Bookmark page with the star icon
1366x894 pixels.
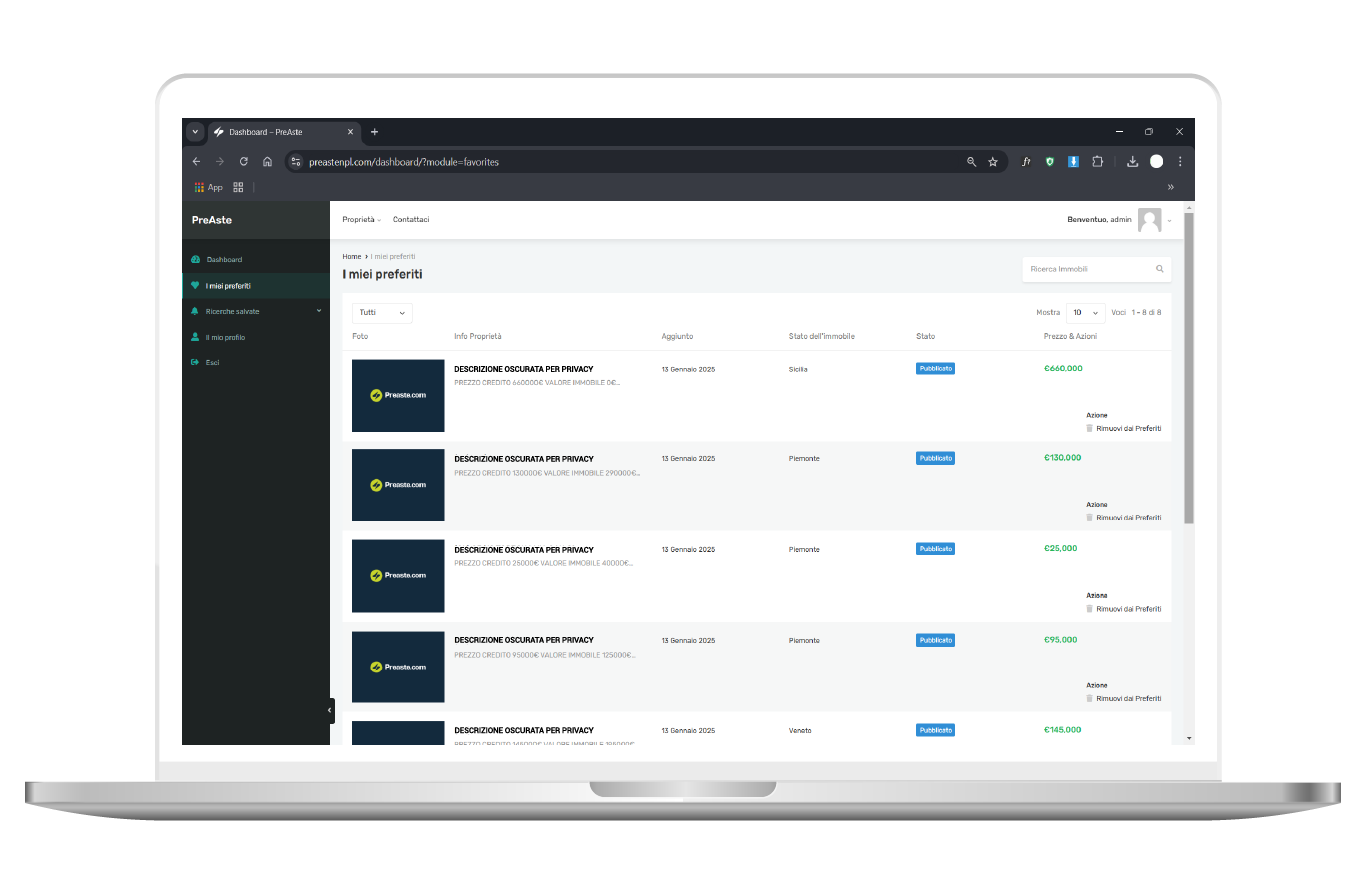click(993, 161)
